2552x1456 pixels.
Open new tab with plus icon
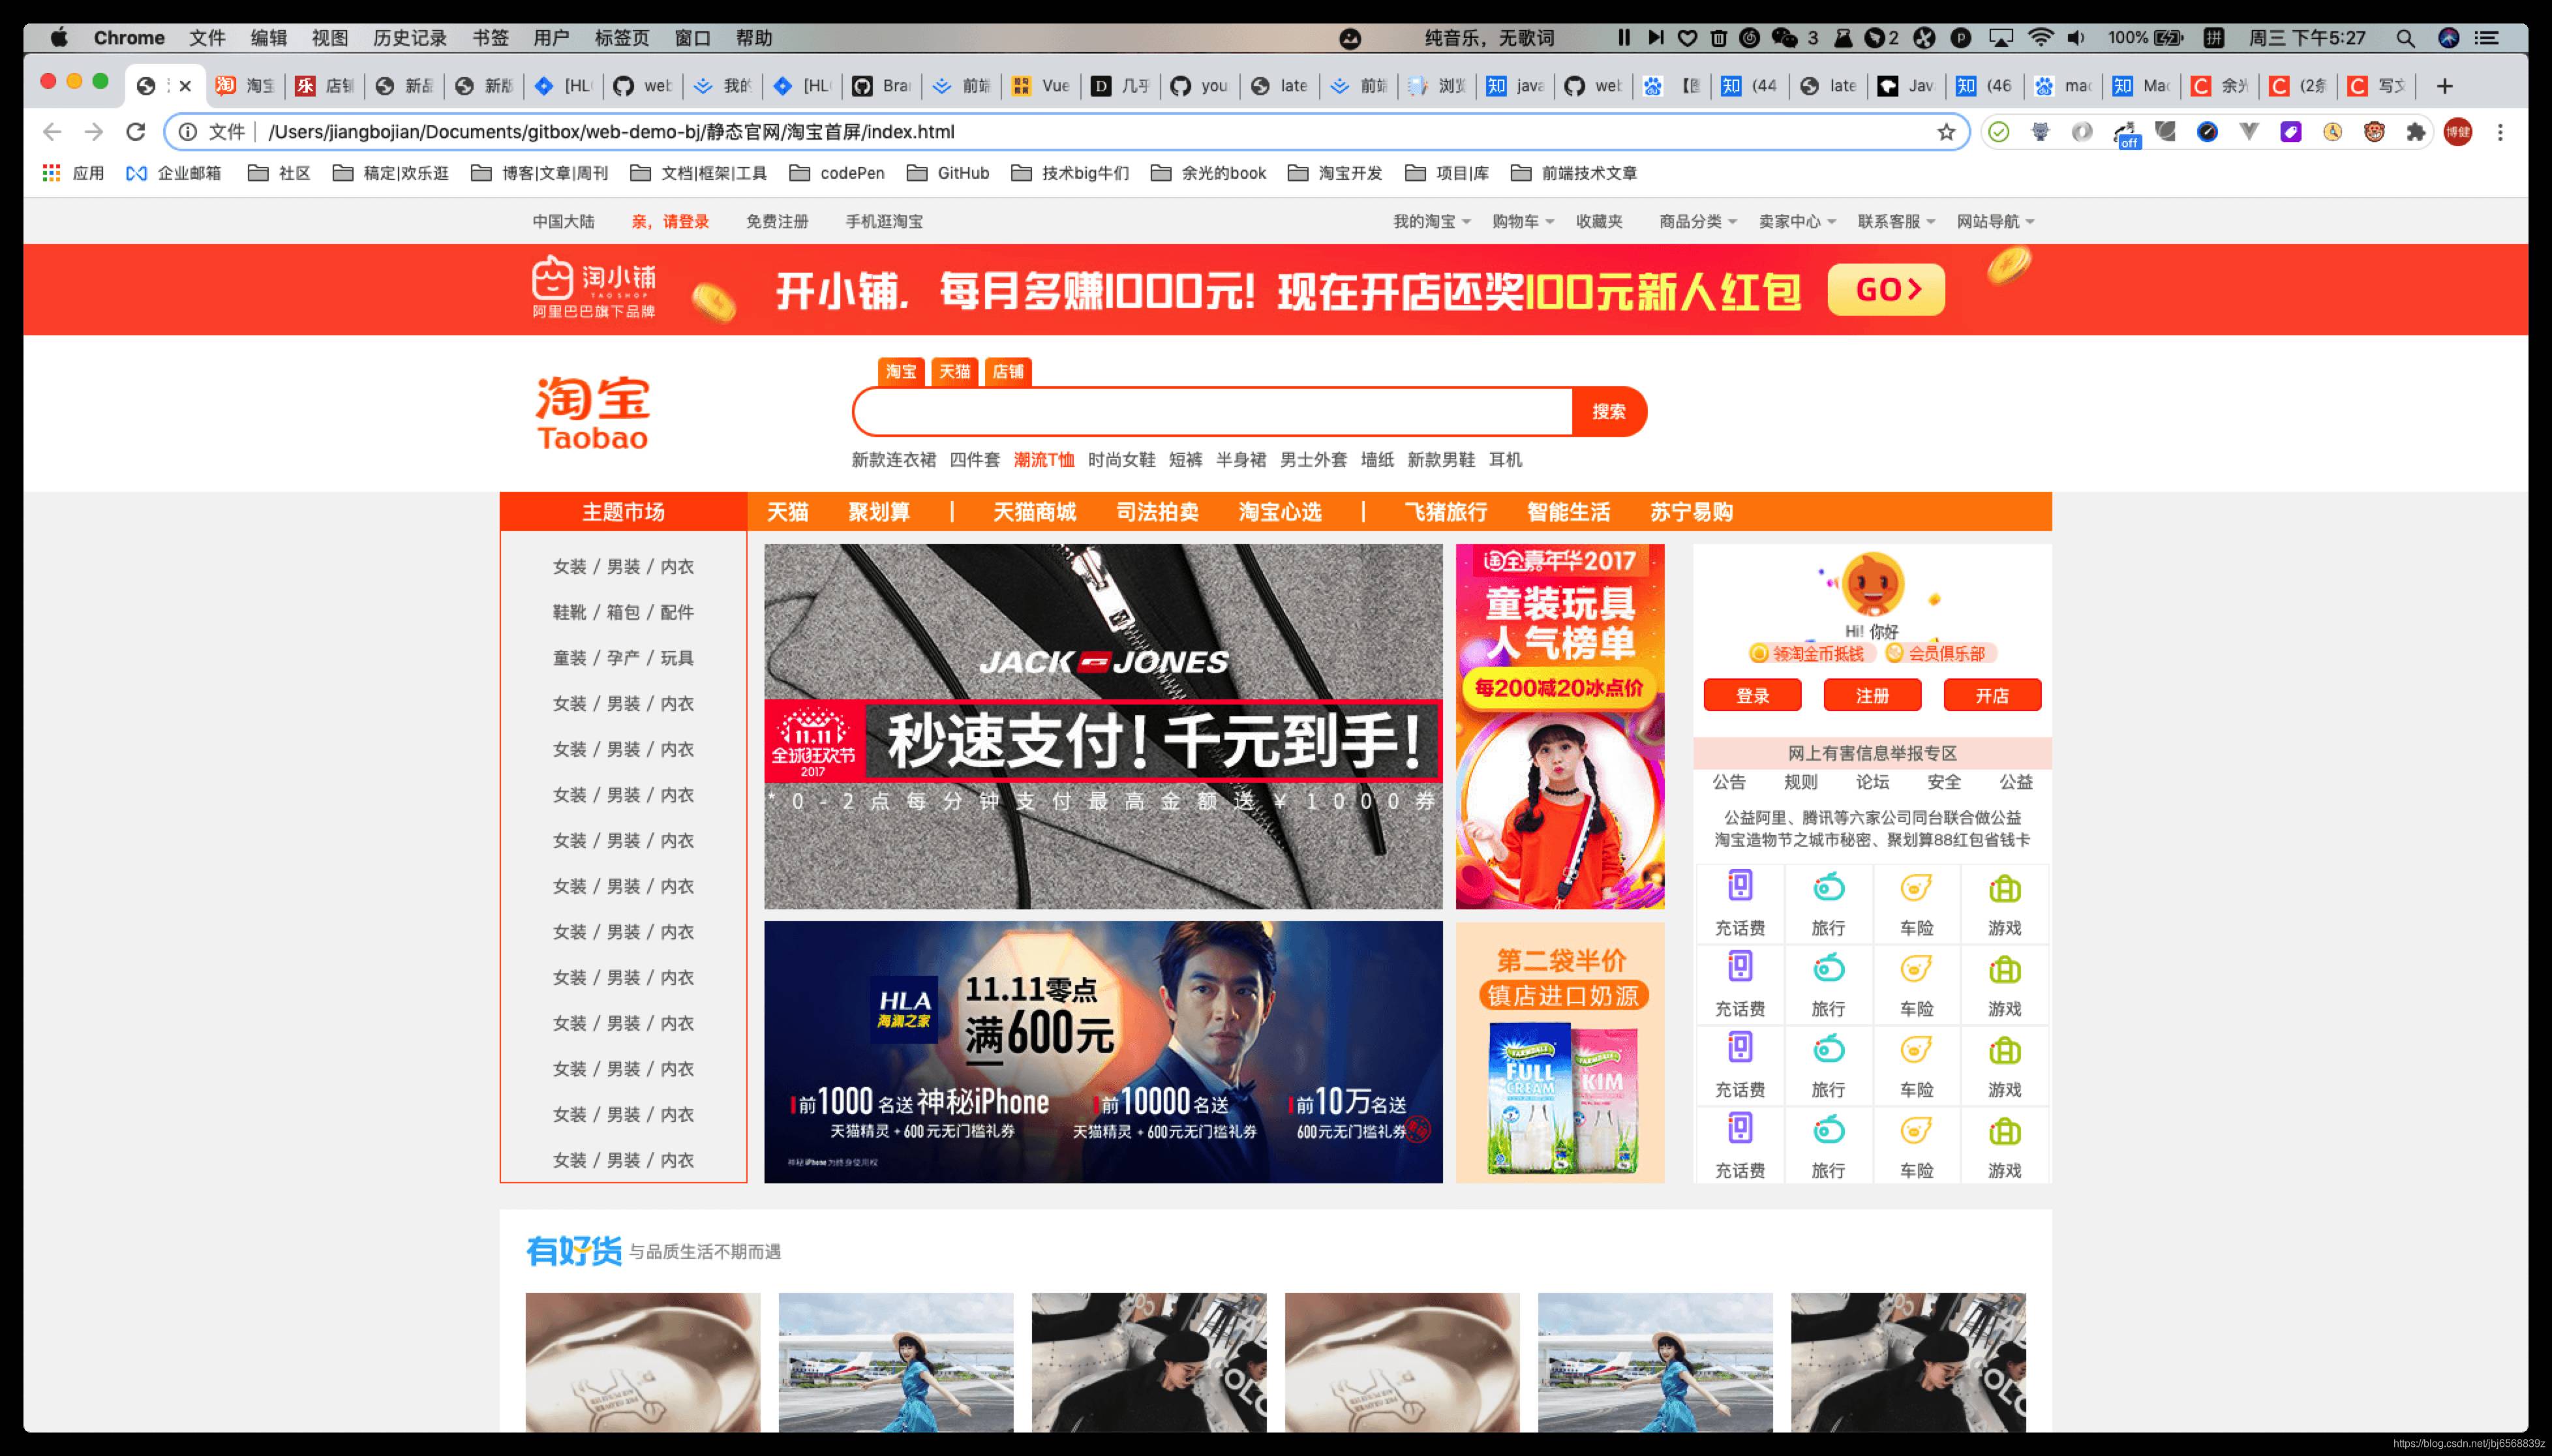(2445, 86)
